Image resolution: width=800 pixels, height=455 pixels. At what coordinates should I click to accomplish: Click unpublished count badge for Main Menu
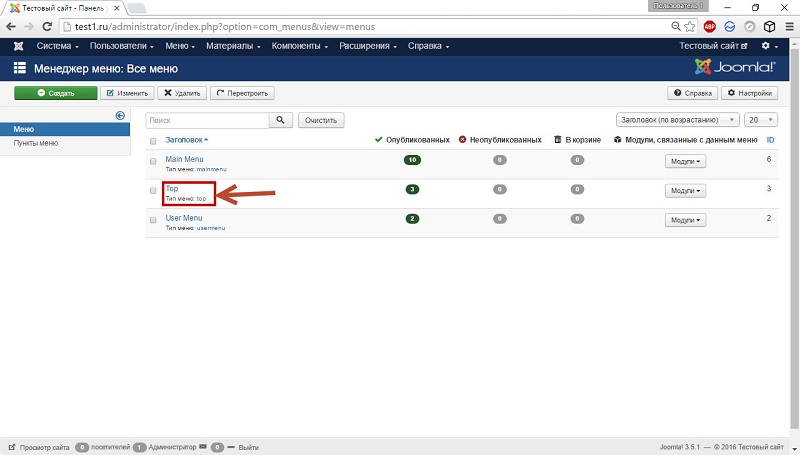click(499, 160)
